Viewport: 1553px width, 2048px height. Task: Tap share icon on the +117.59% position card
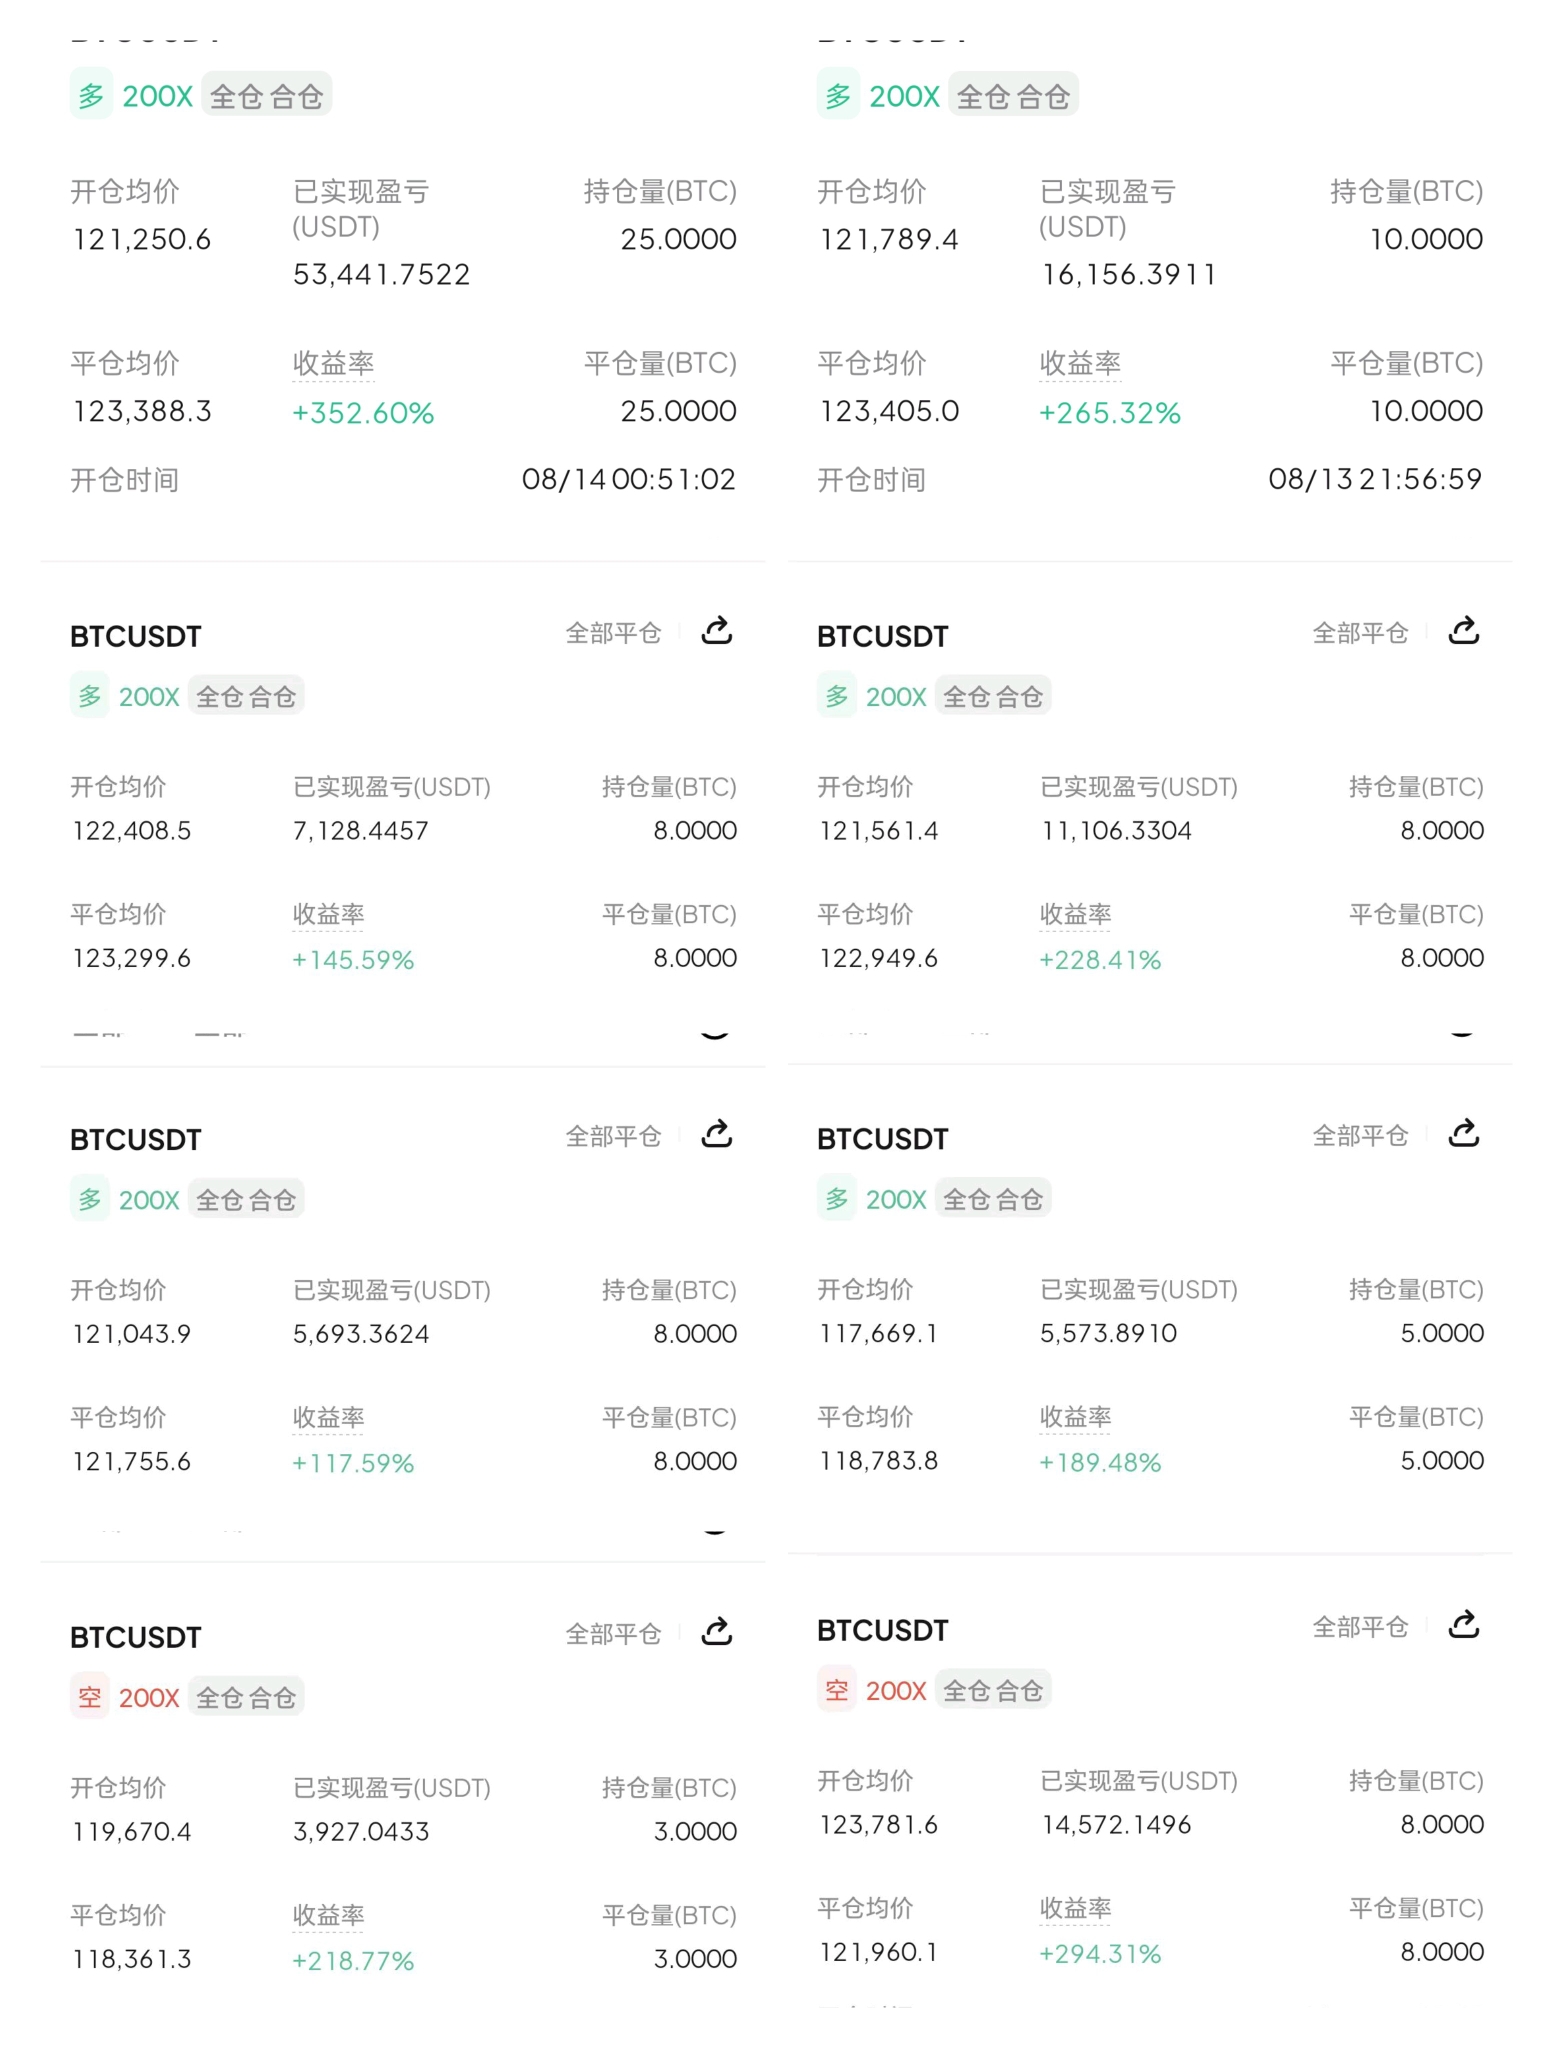coord(717,1135)
